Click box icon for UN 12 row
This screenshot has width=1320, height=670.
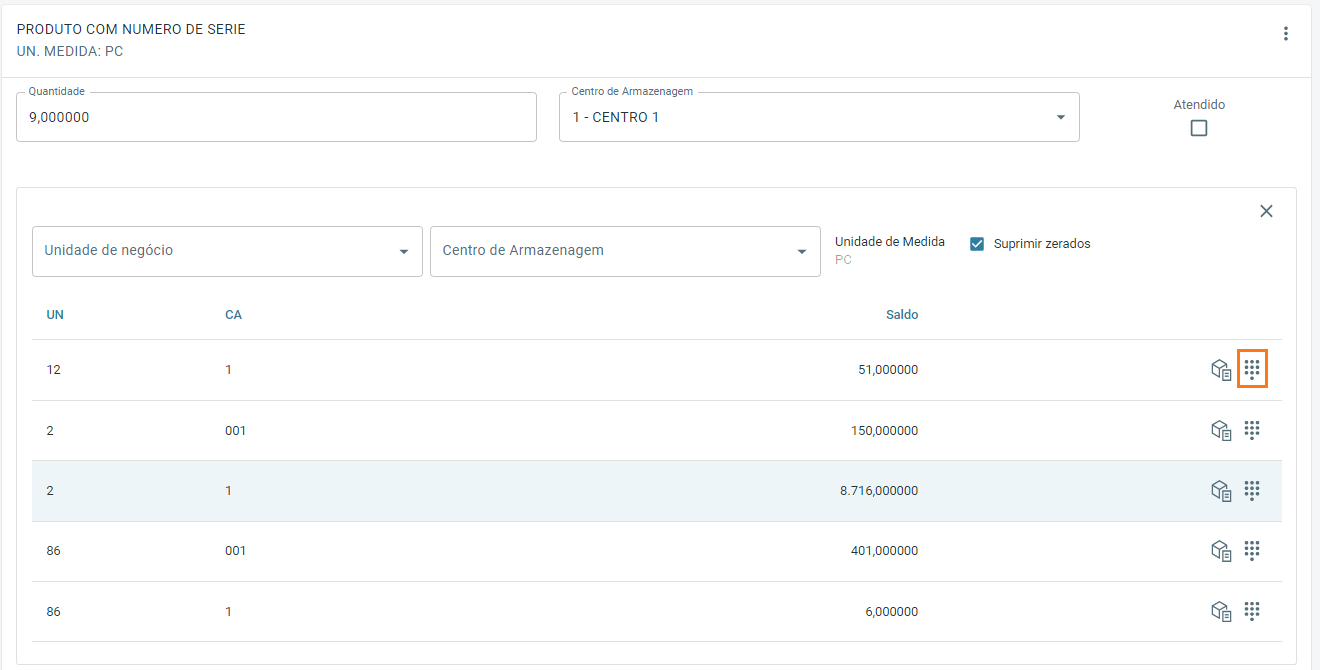pyautogui.click(x=1221, y=370)
